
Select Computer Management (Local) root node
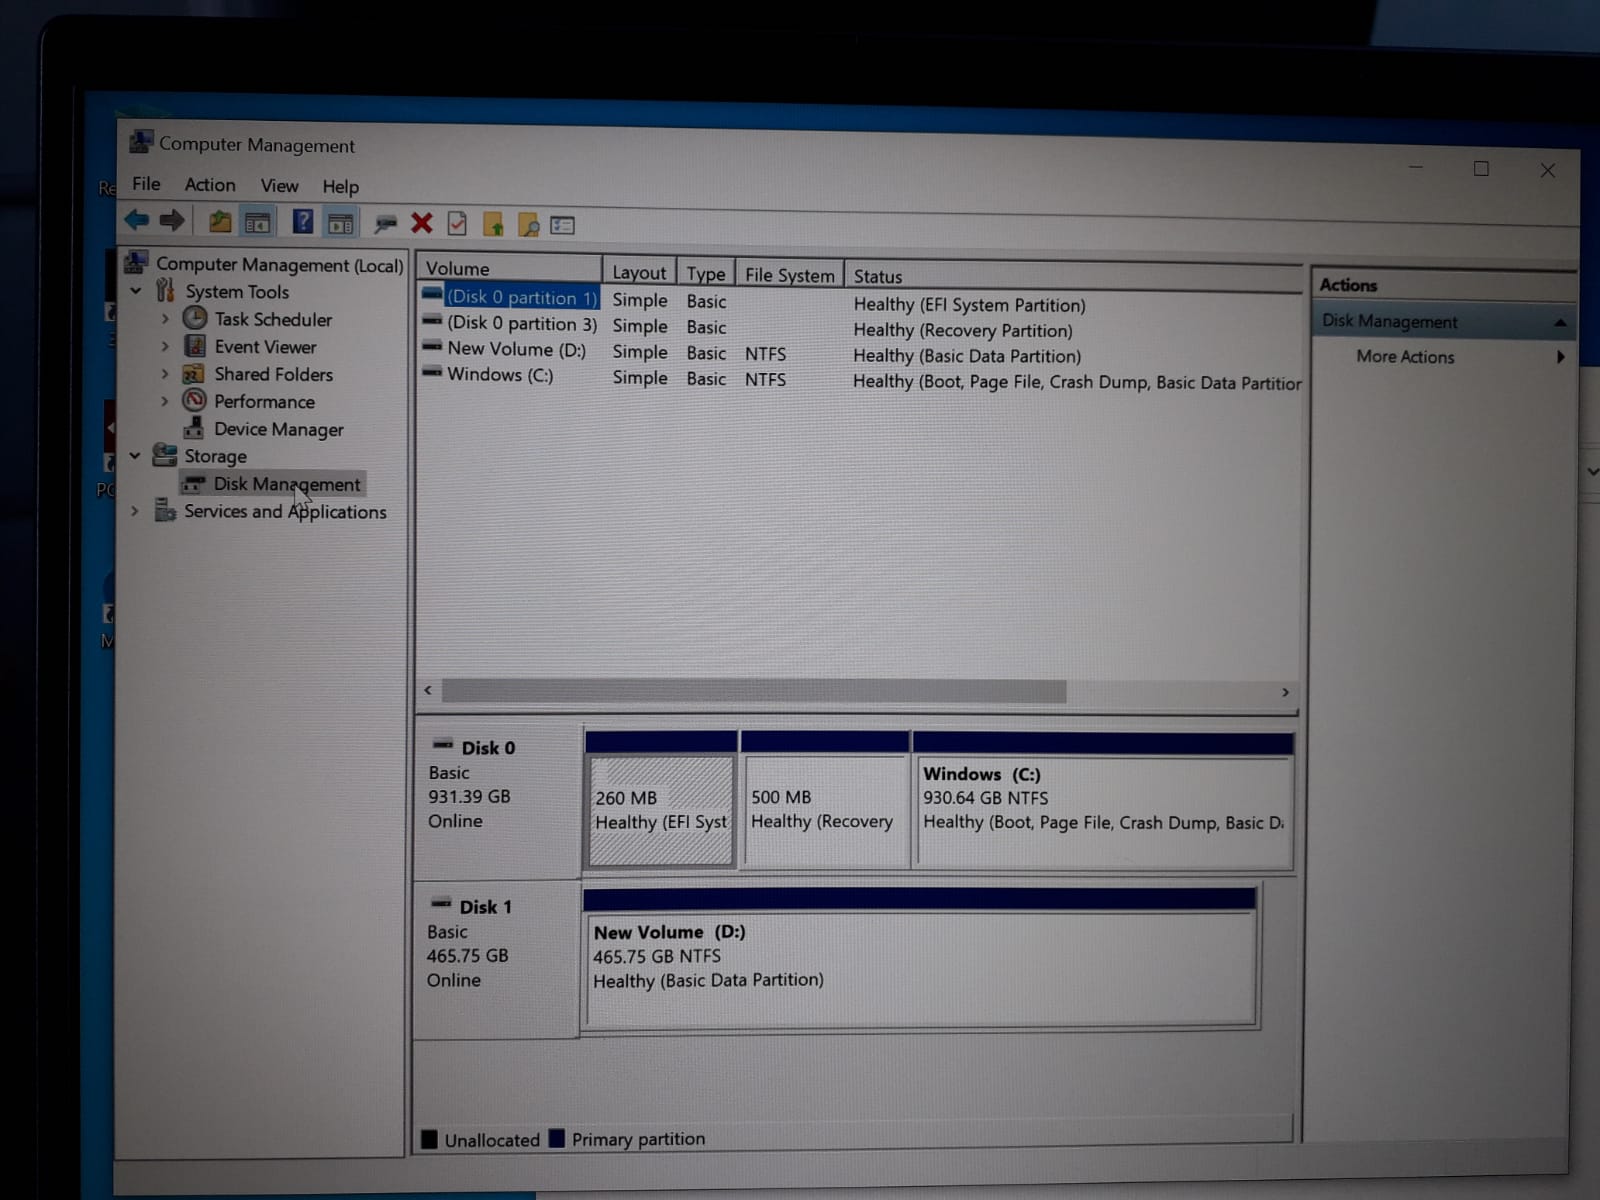pos(279,265)
